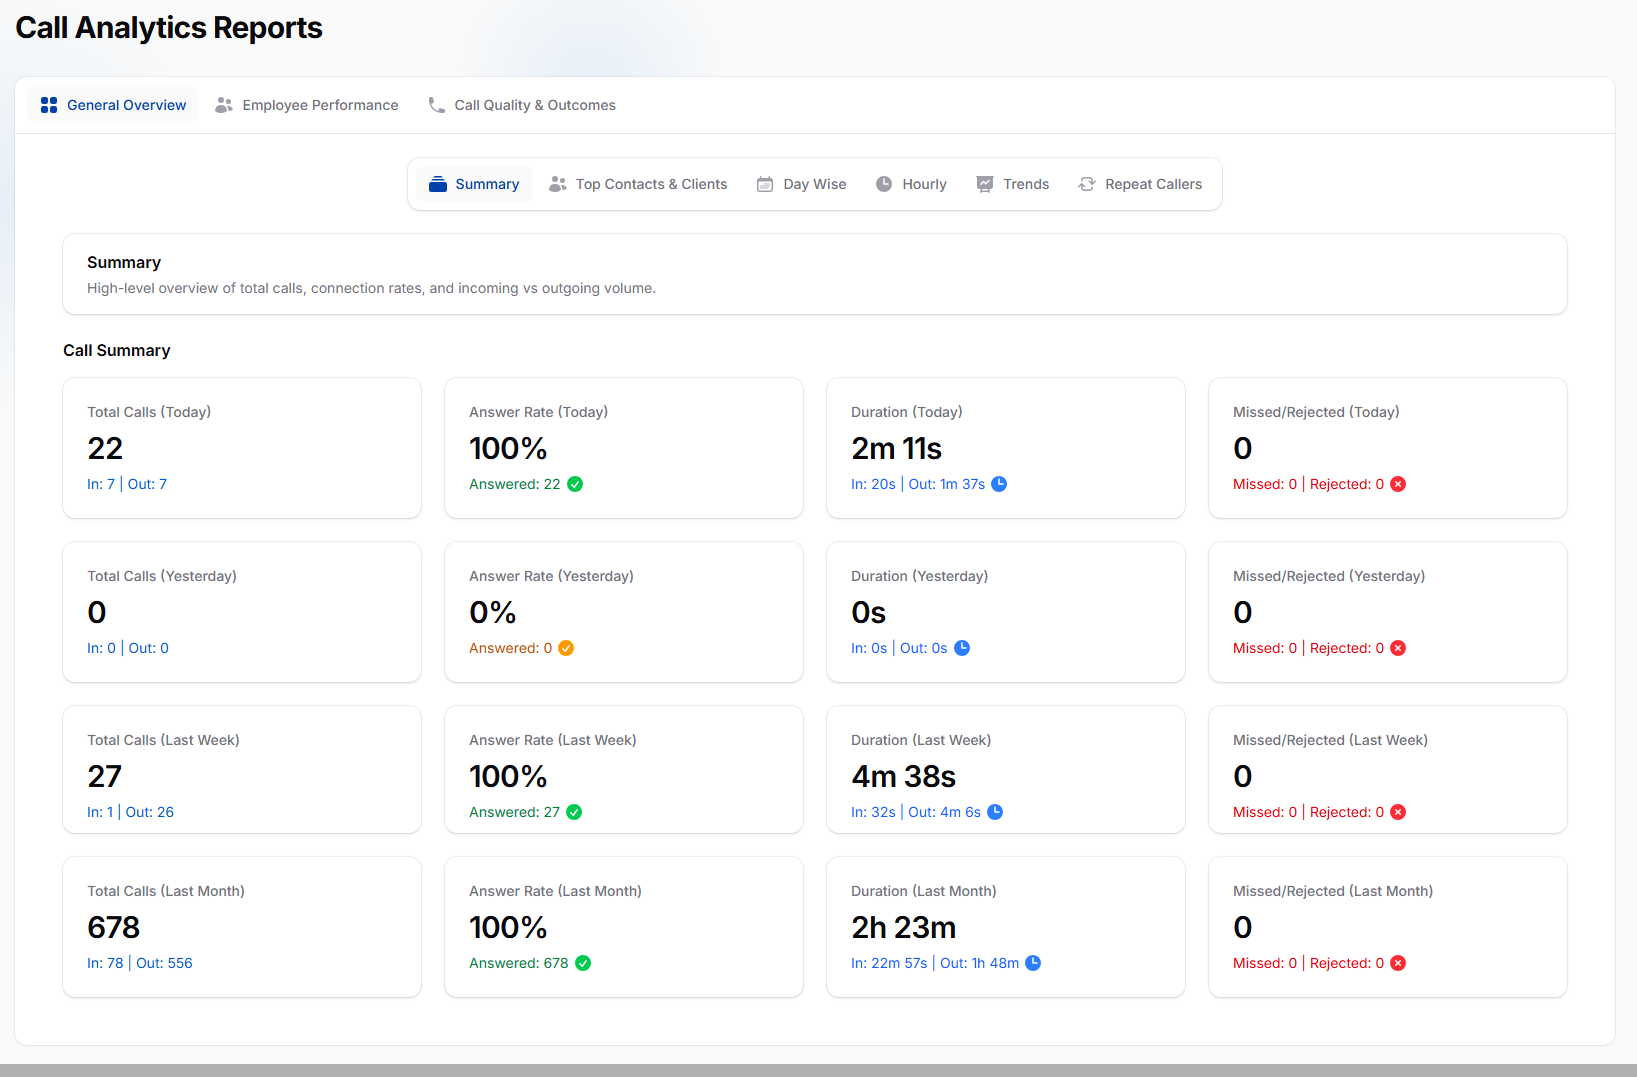Click 'In: 22m 57s | Out: 1h 48m' text
1637x1077 pixels.
point(935,963)
